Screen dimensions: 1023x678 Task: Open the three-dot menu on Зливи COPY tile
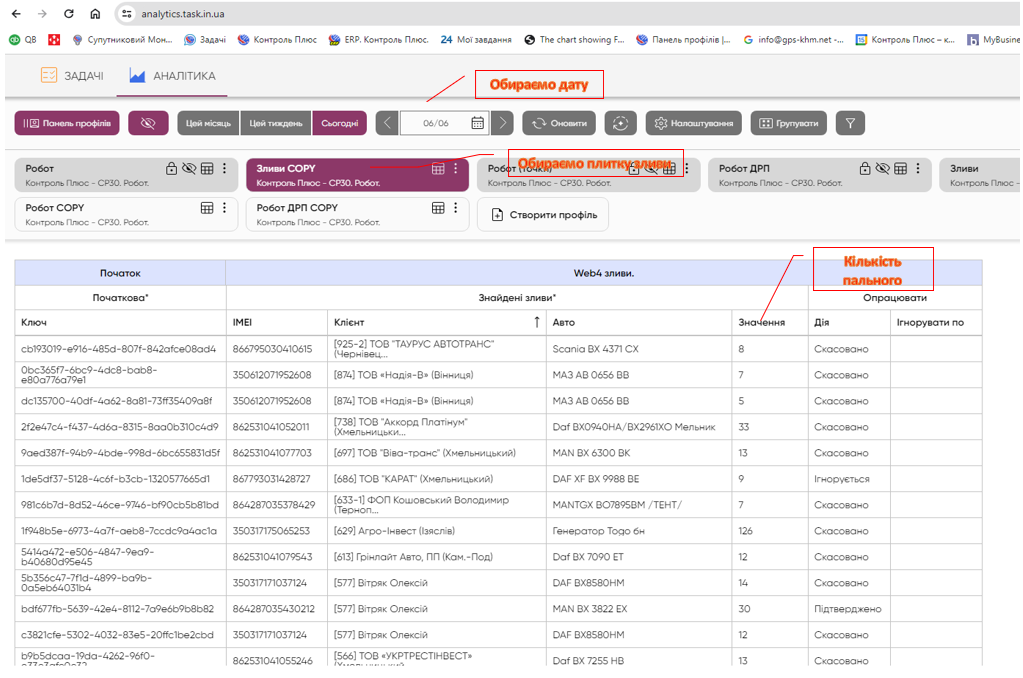click(x=455, y=168)
